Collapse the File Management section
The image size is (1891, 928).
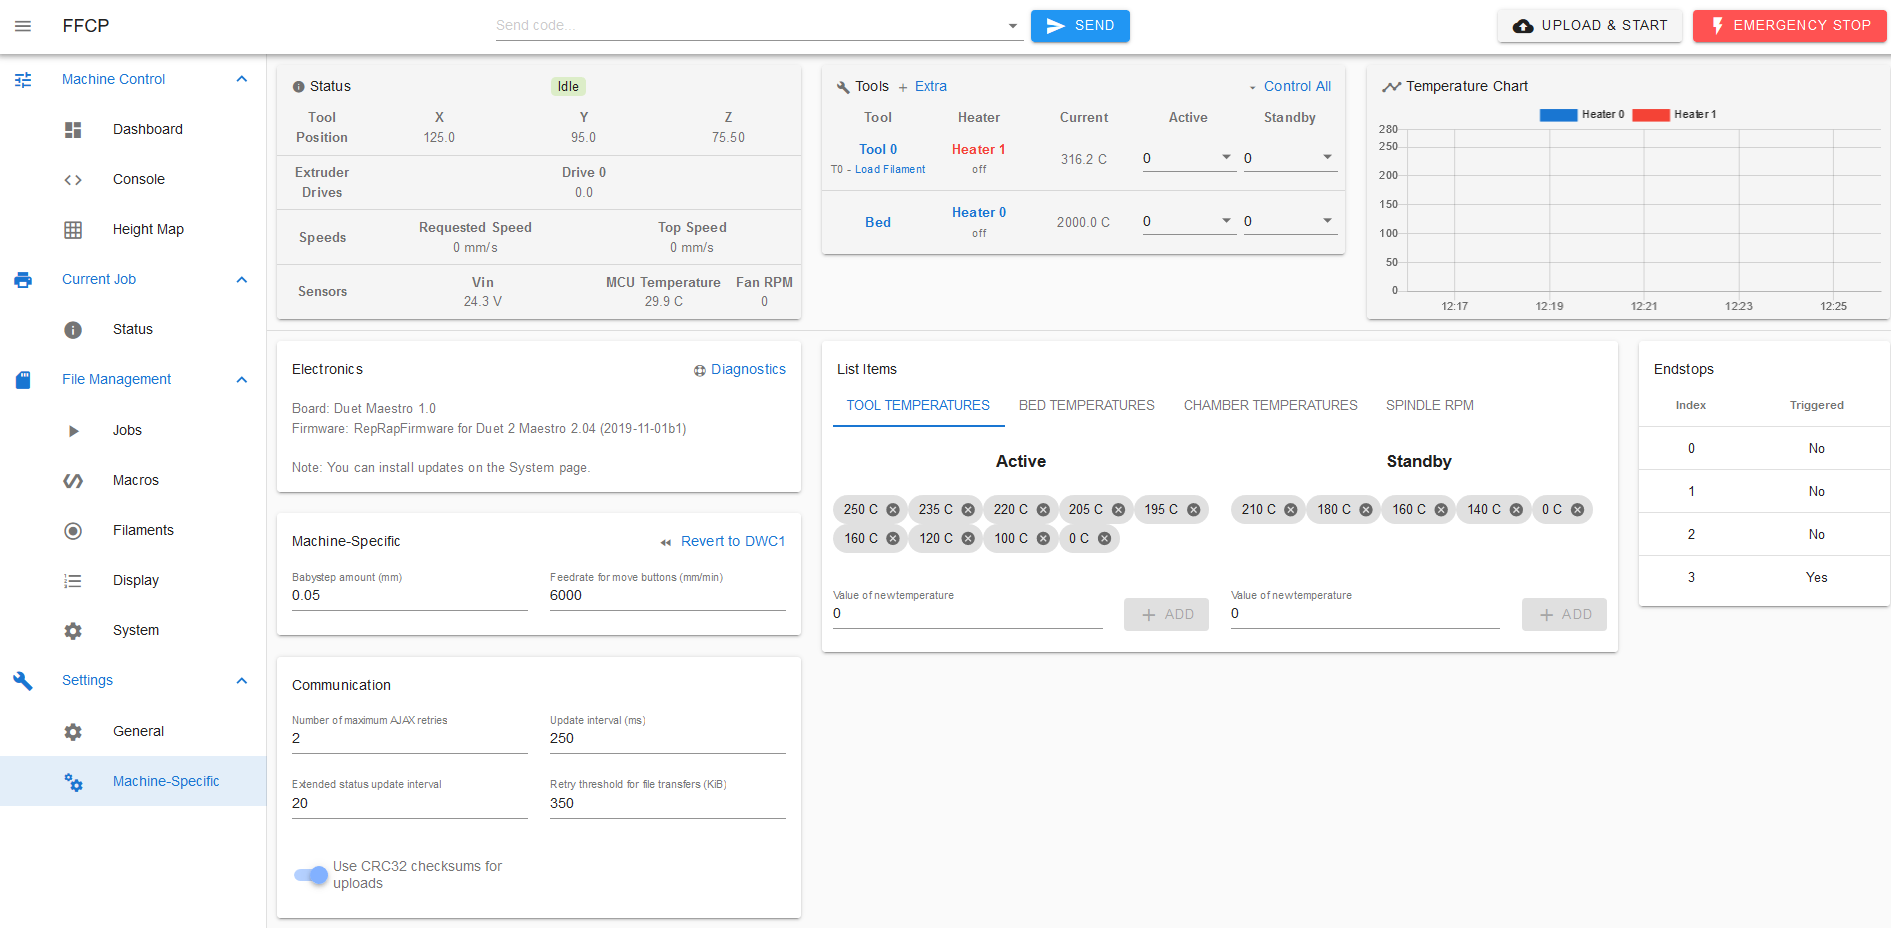(x=241, y=380)
